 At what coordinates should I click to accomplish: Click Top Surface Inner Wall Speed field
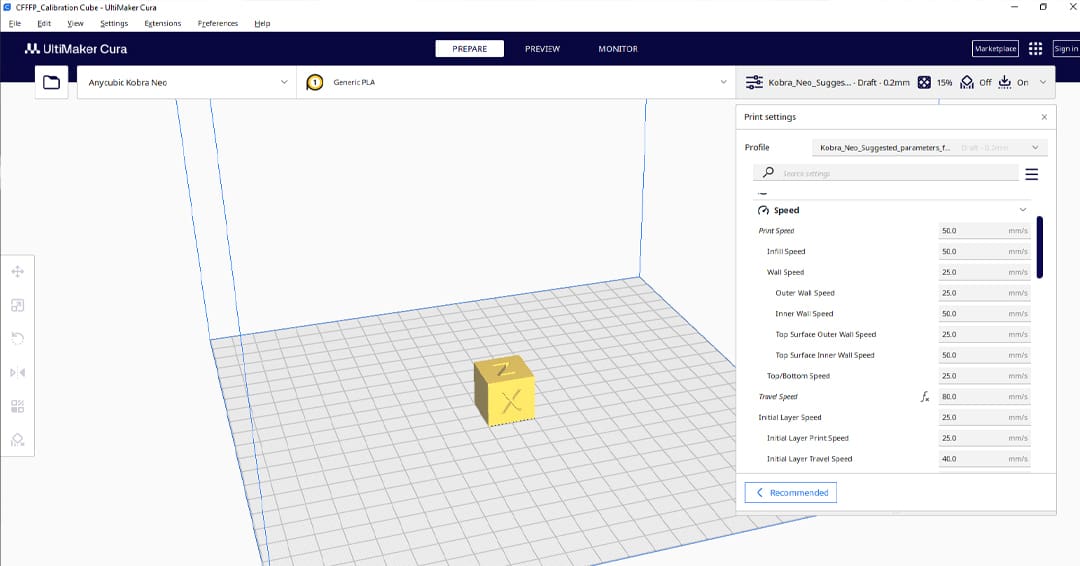[984, 355]
